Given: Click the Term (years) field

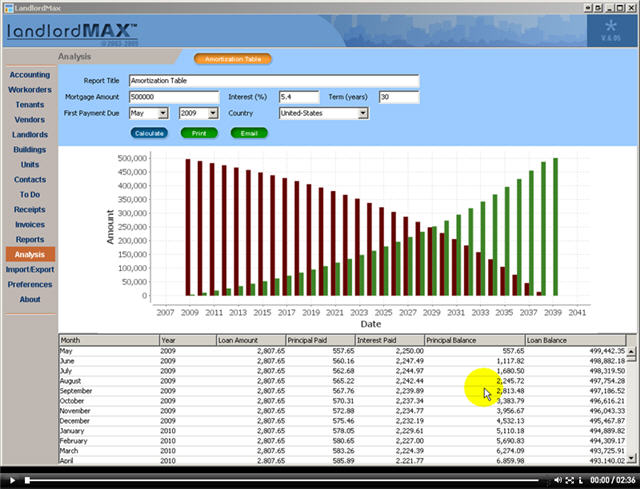Looking at the screenshot, I should (x=399, y=97).
